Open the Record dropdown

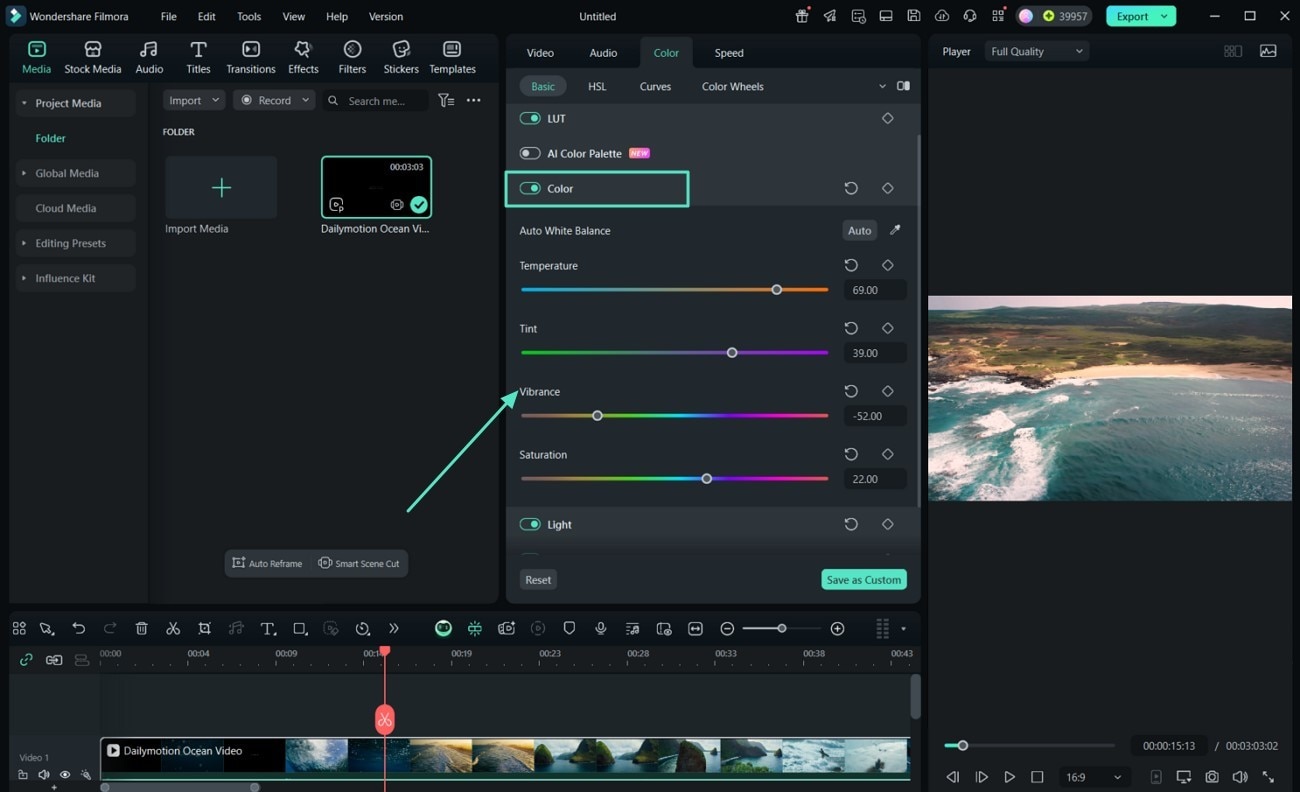click(274, 101)
